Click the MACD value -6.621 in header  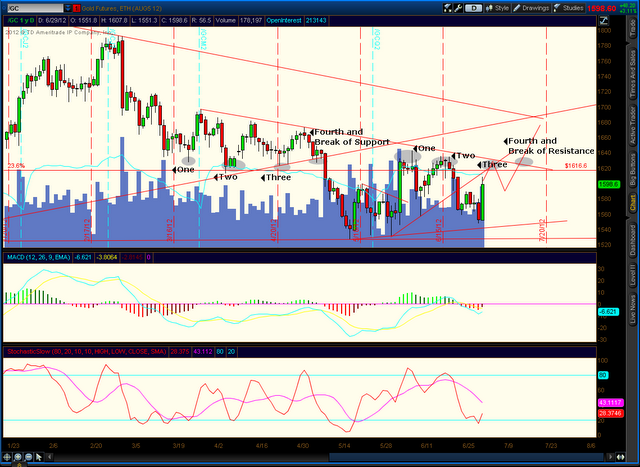click(x=83, y=258)
